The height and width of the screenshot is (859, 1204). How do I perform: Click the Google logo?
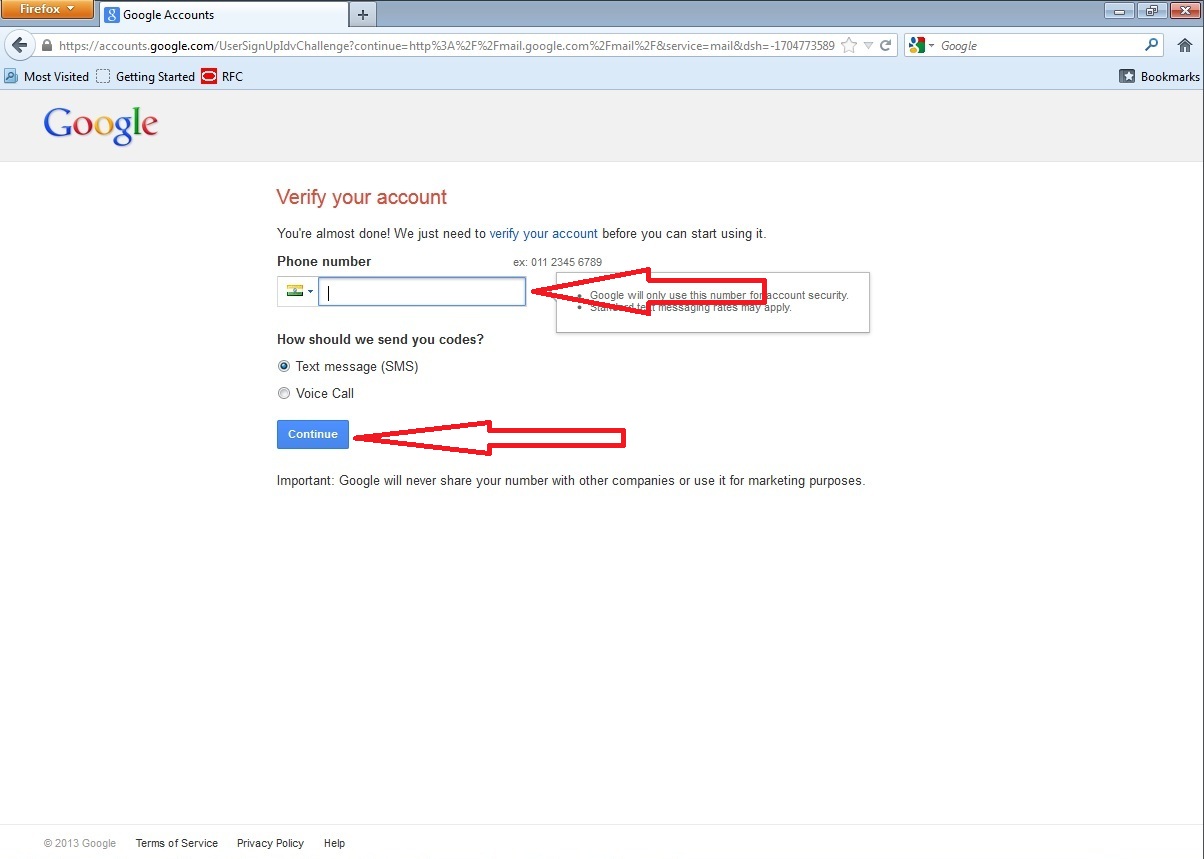[x=101, y=125]
